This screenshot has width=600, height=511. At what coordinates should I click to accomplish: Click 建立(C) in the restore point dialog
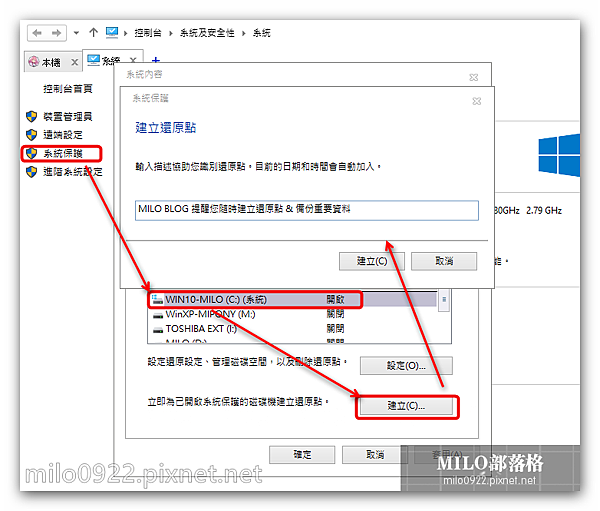(372, 261)
